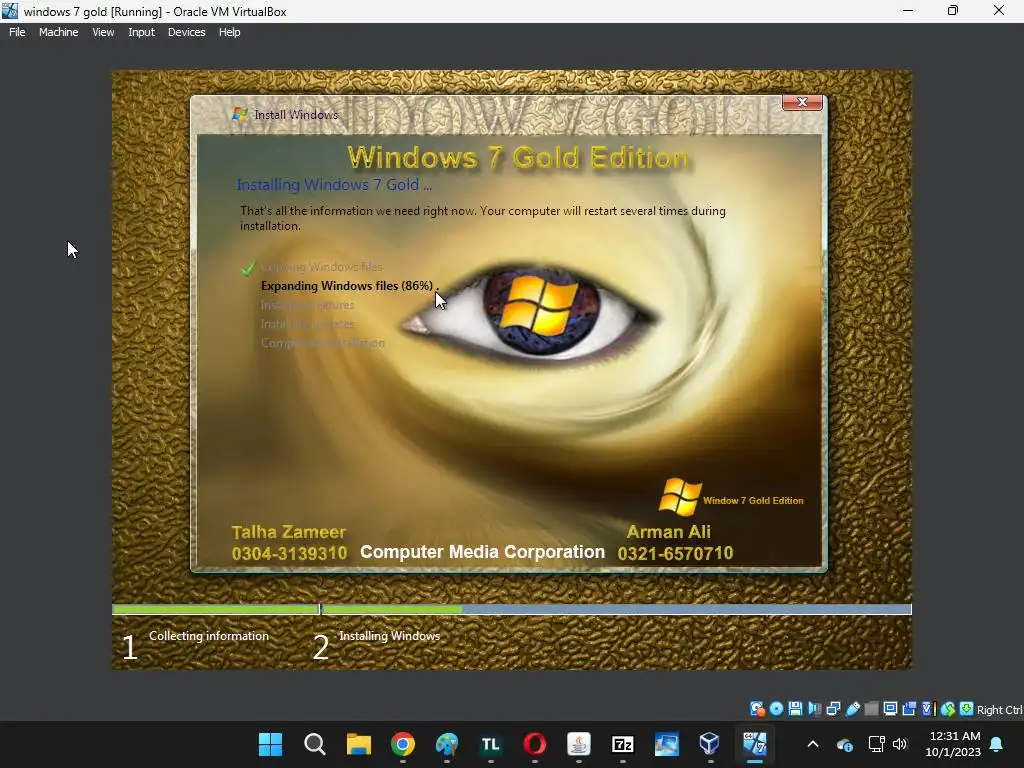
Task: Click the network adapter status icon
Action: point(833,709)
